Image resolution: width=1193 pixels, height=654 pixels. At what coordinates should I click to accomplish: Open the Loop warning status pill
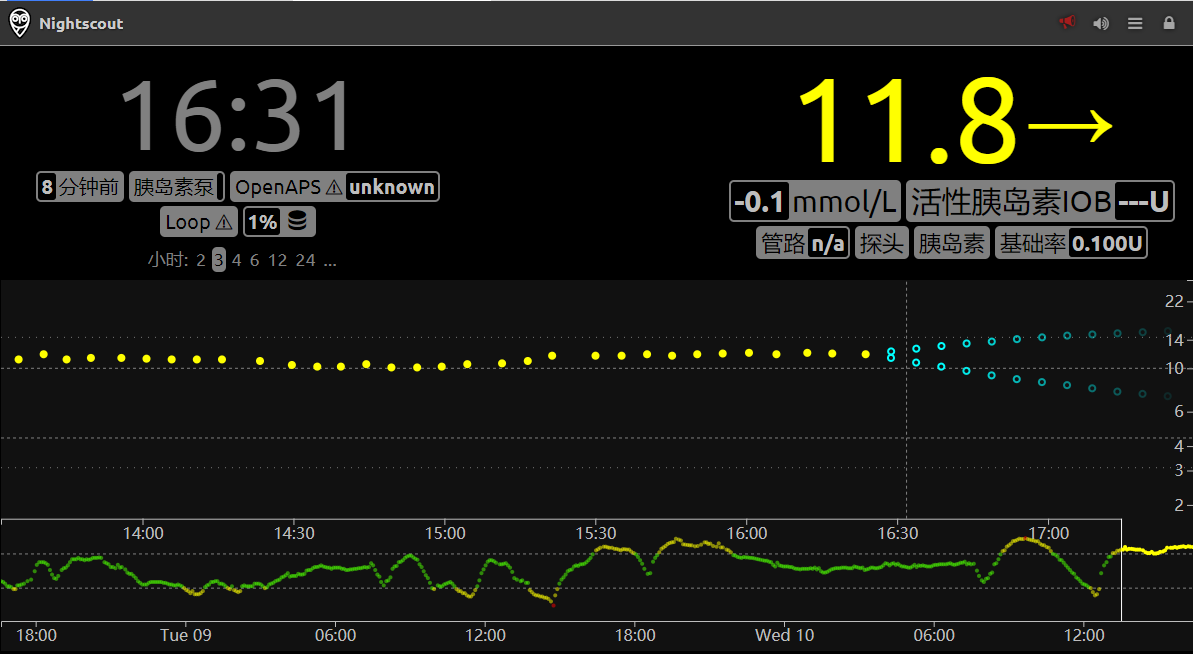coord(199,222)
